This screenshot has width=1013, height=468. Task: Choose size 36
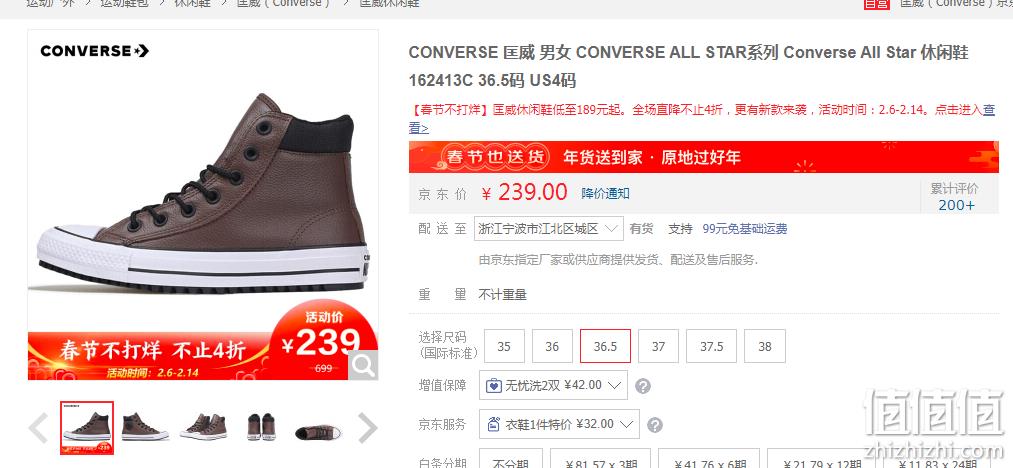pos(552,346)
